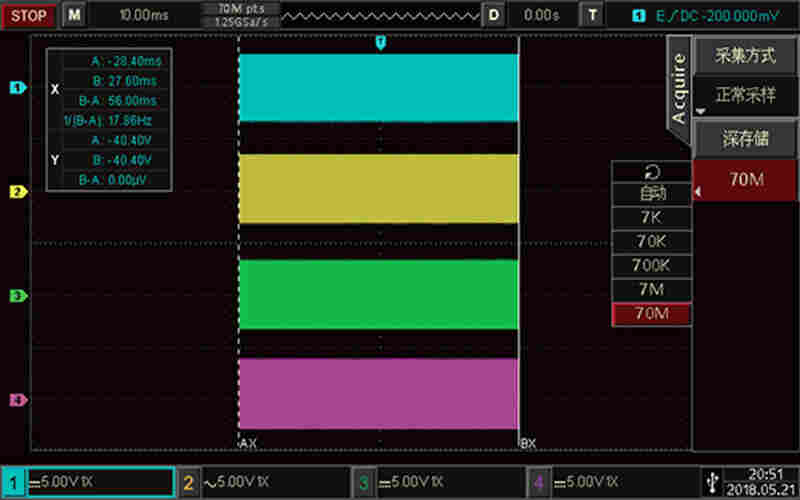Click the 10.00ms timebase readout

point(145,15)
